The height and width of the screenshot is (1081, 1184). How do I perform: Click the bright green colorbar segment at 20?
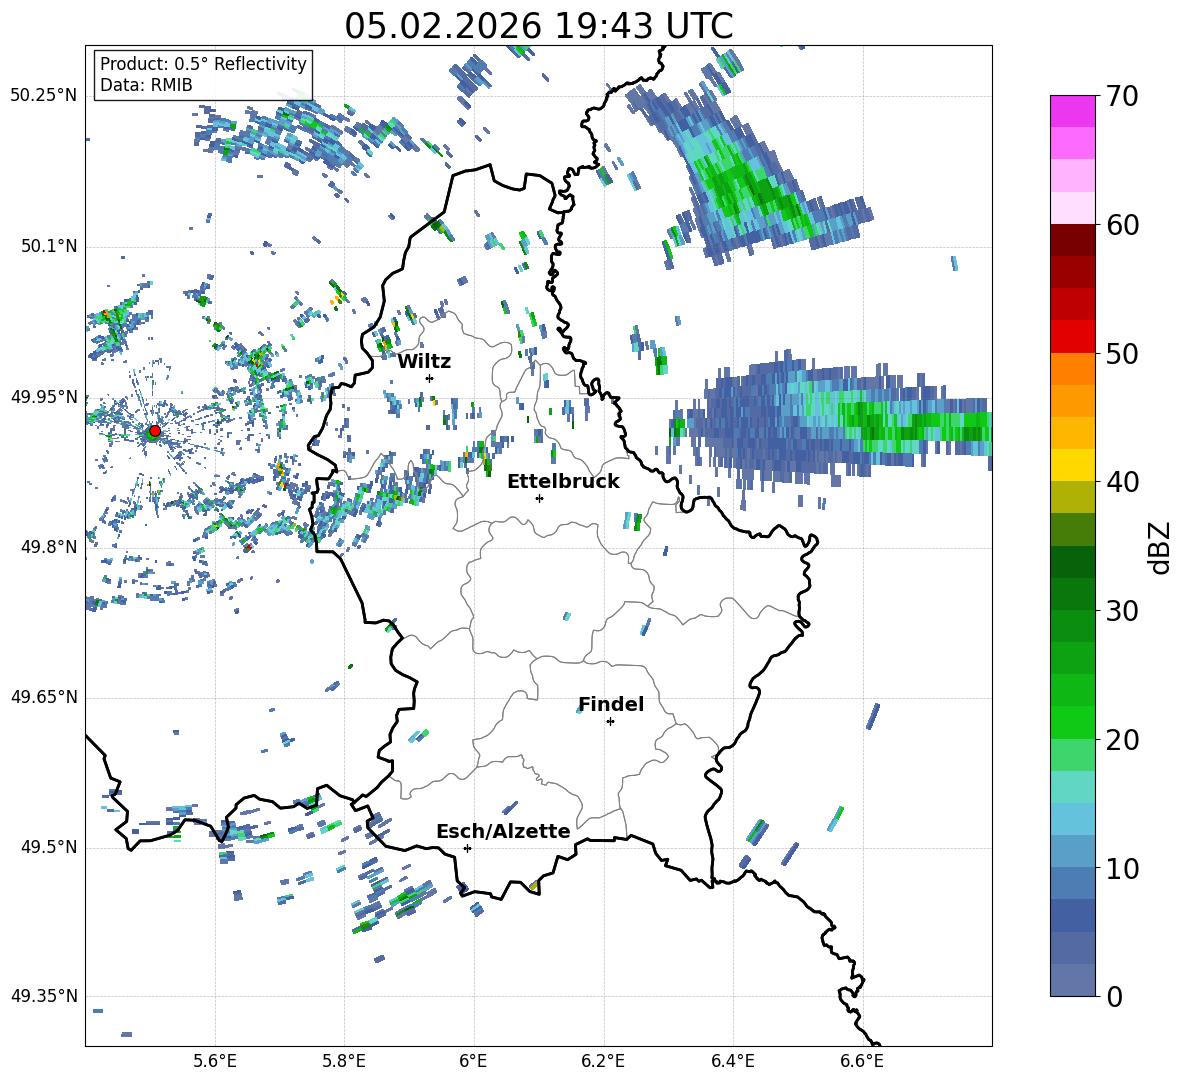tap(1072, 722)
